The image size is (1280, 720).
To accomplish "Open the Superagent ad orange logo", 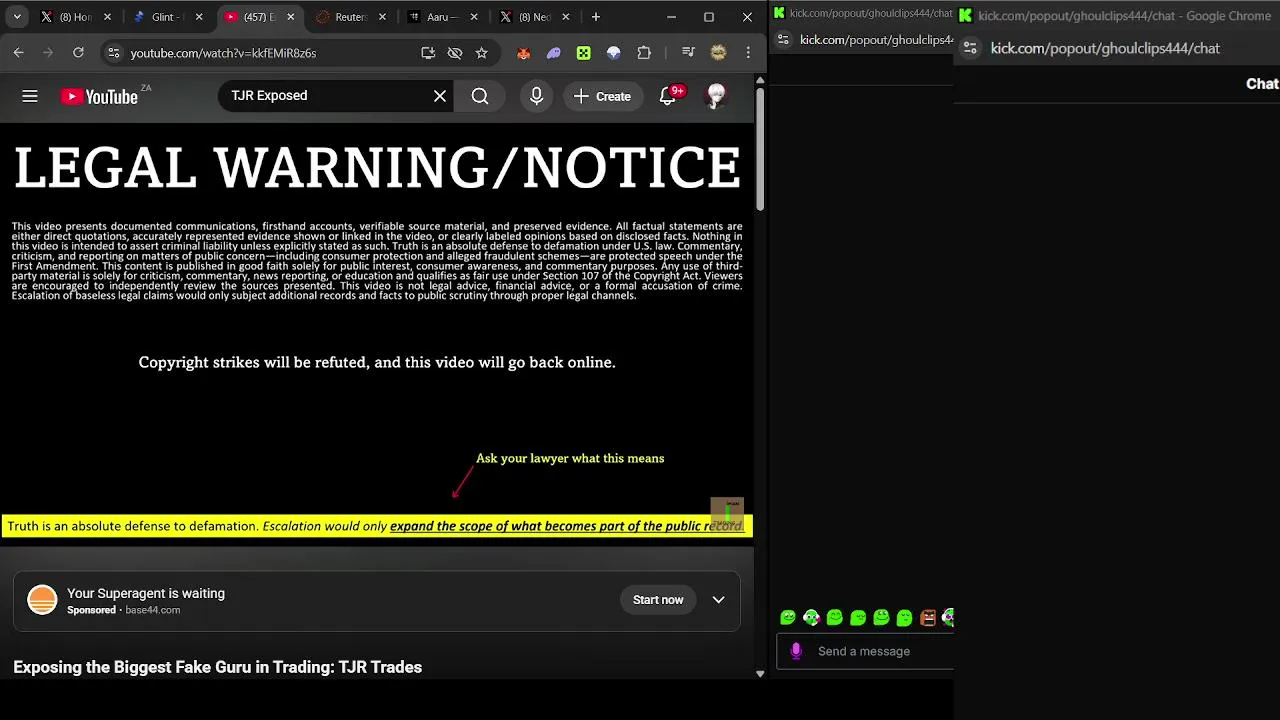I will 42,600.
